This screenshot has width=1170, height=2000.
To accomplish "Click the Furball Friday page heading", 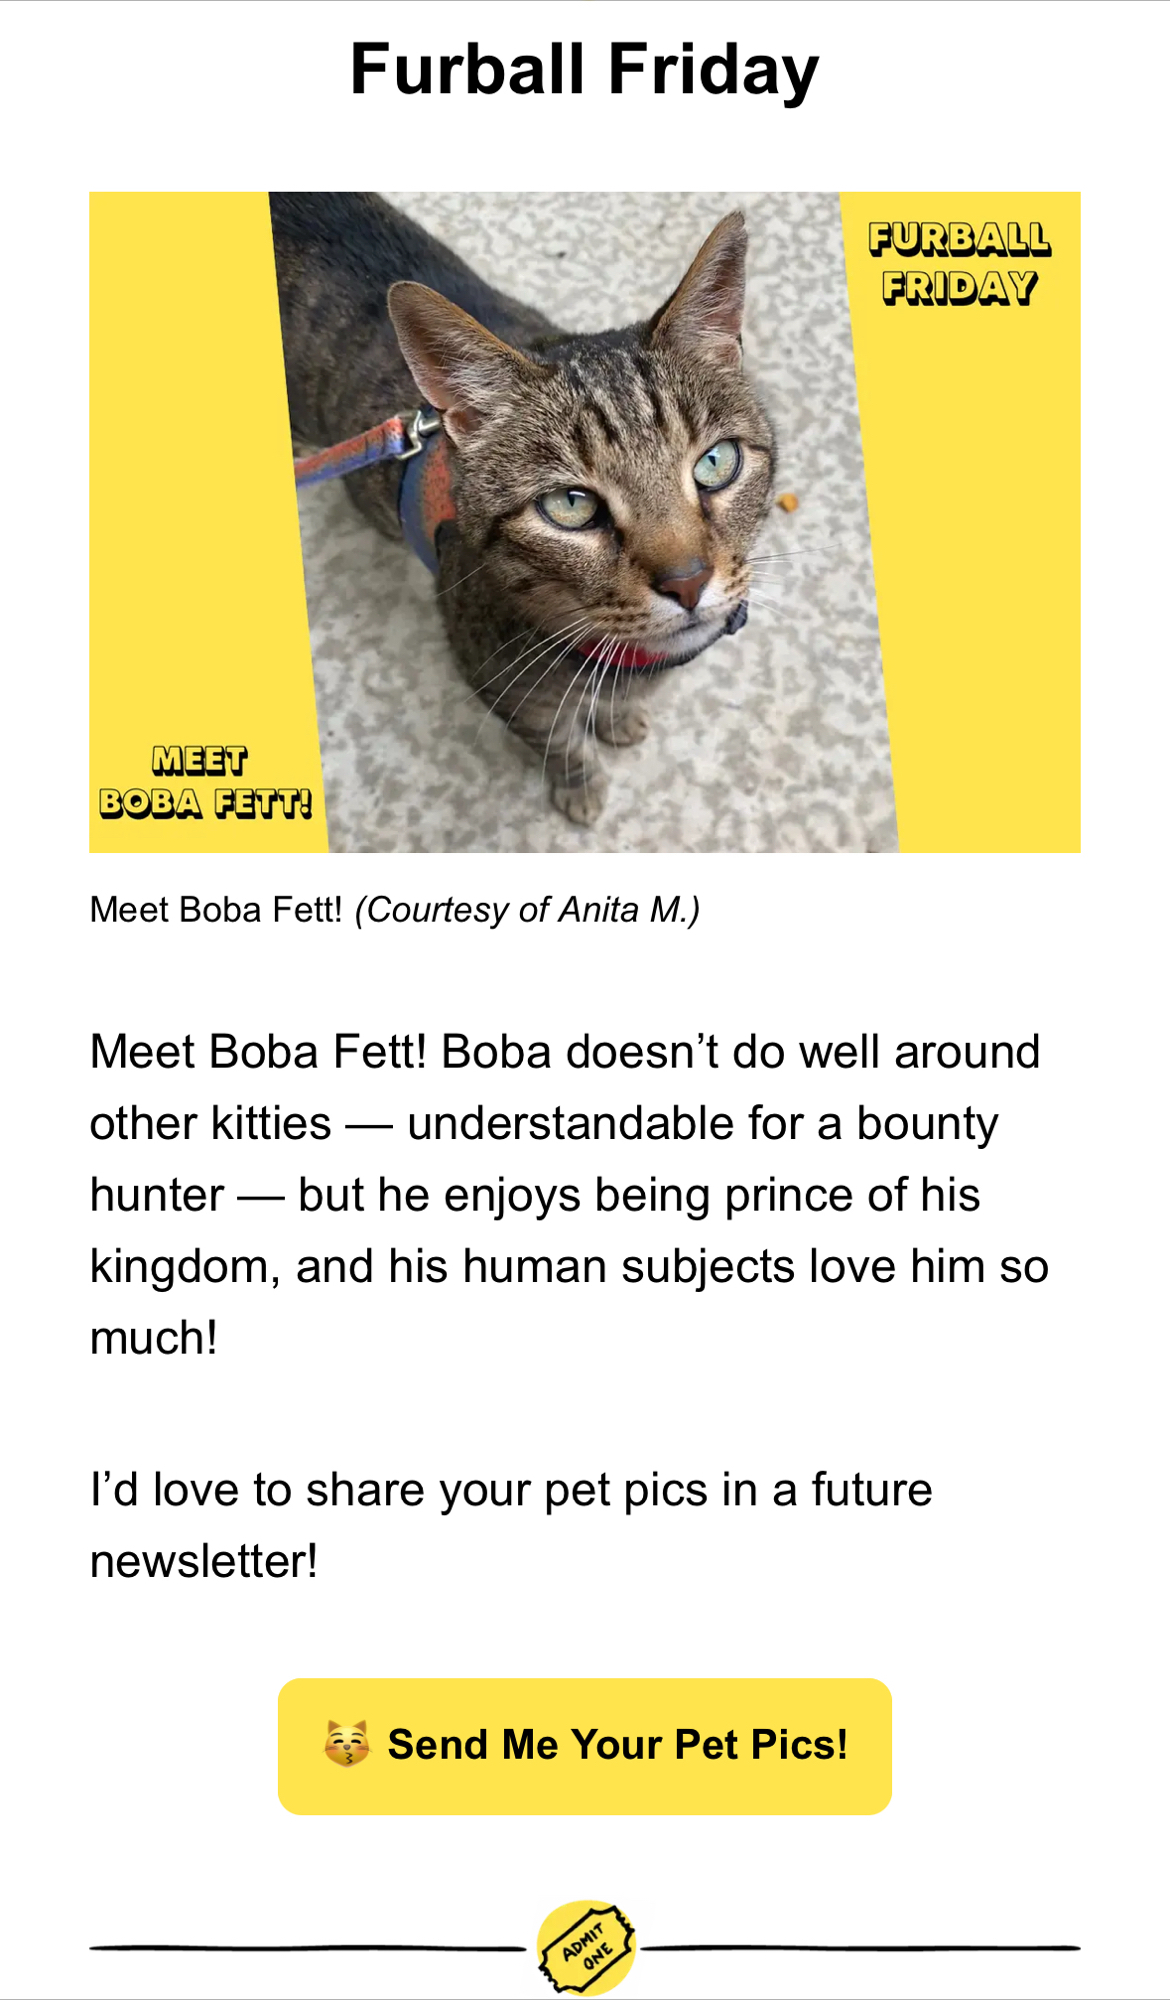I will click(x=584, y=70).
